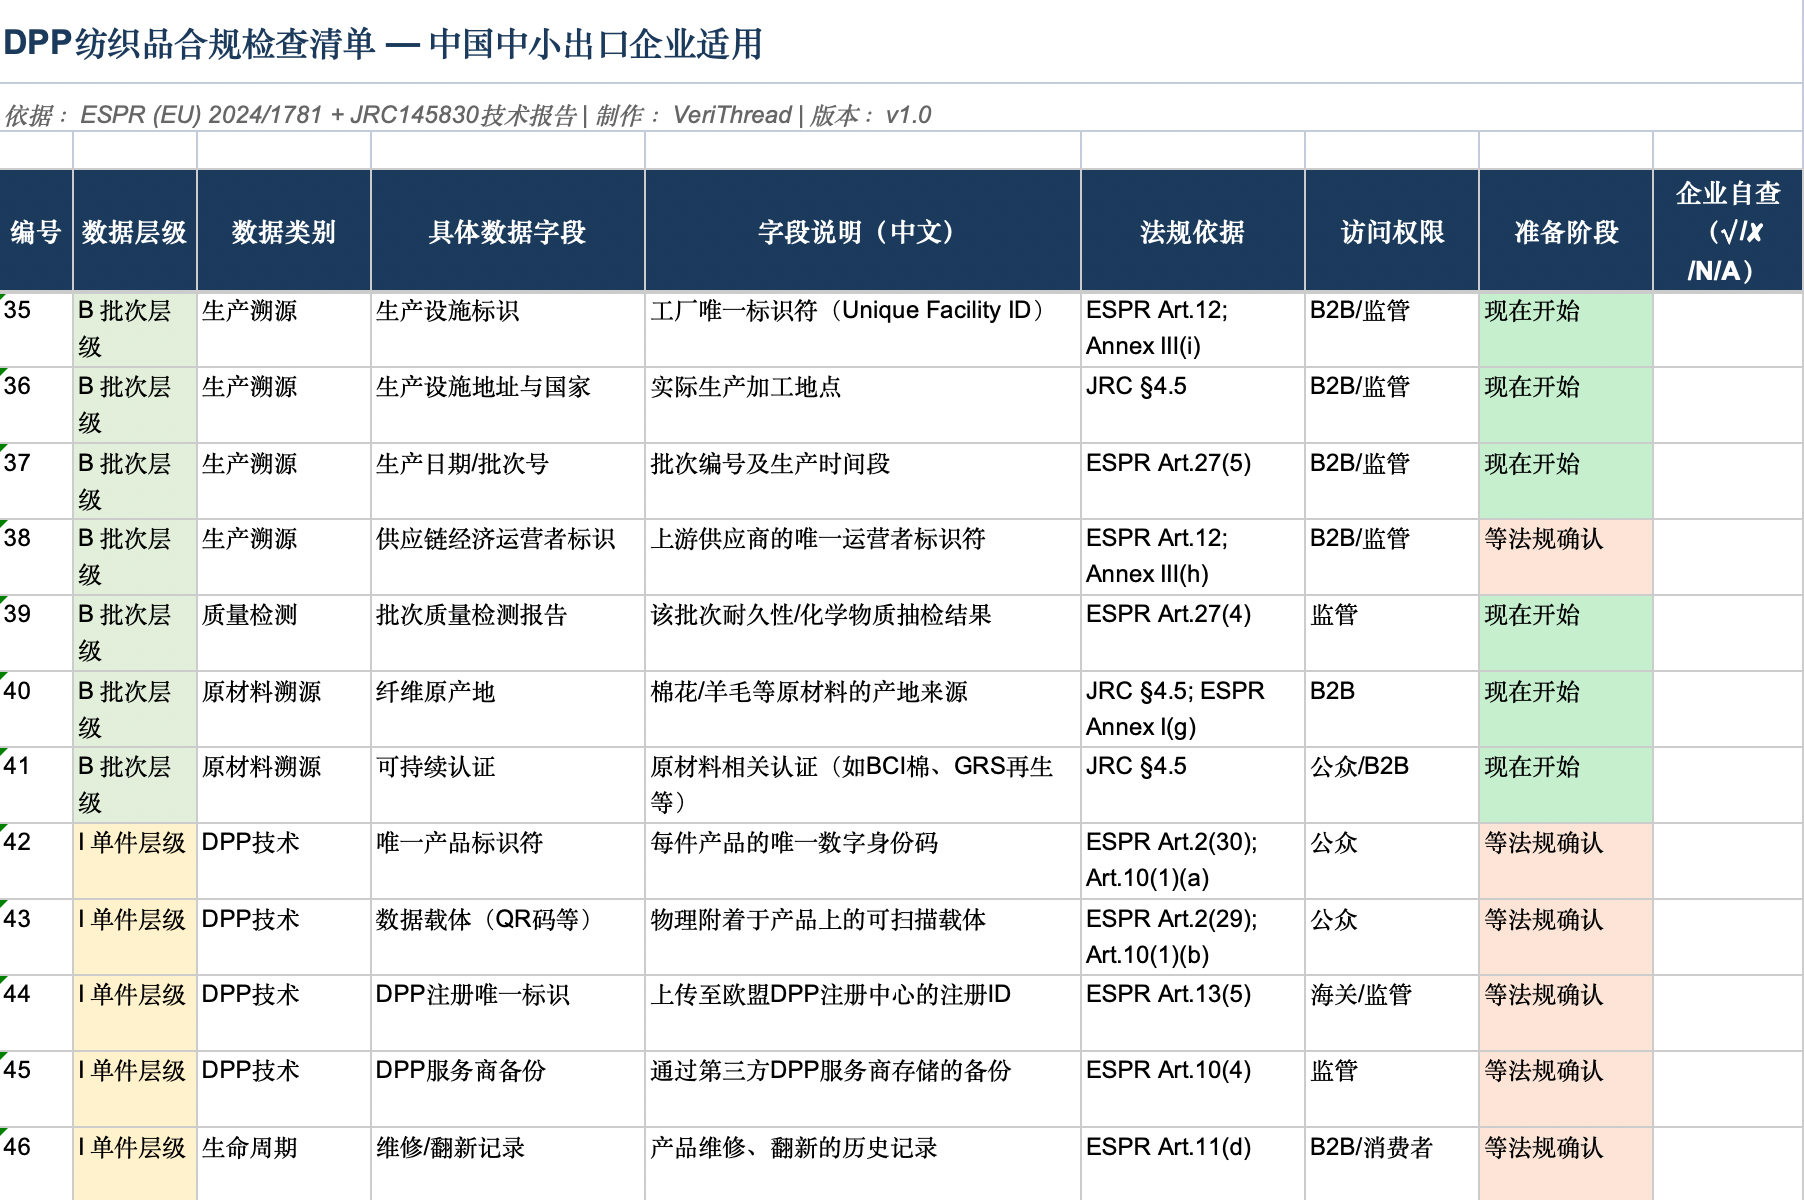Click 现在开始 status in row 41

[x=1566, y=785]
